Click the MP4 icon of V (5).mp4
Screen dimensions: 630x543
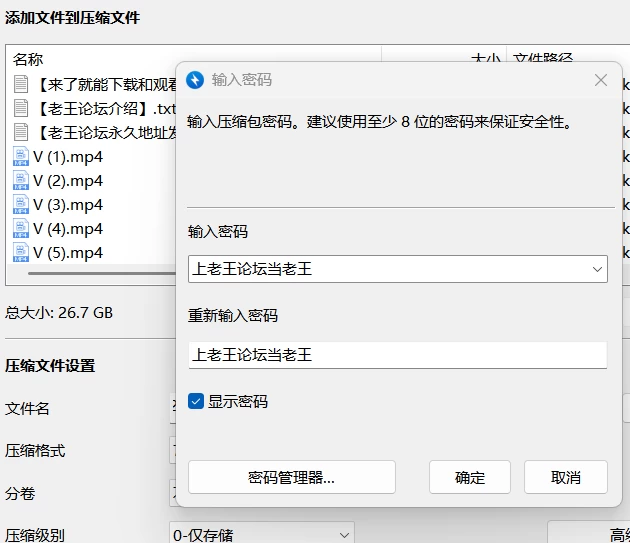[21, 253]
